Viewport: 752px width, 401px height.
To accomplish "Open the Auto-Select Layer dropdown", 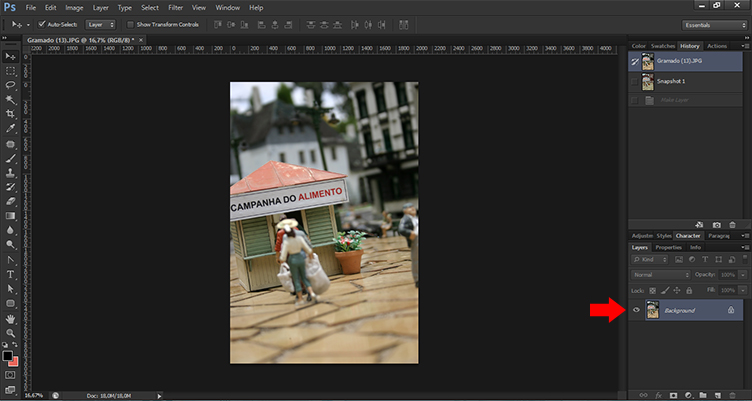I will pyautogui.click(x=100, y=24).
